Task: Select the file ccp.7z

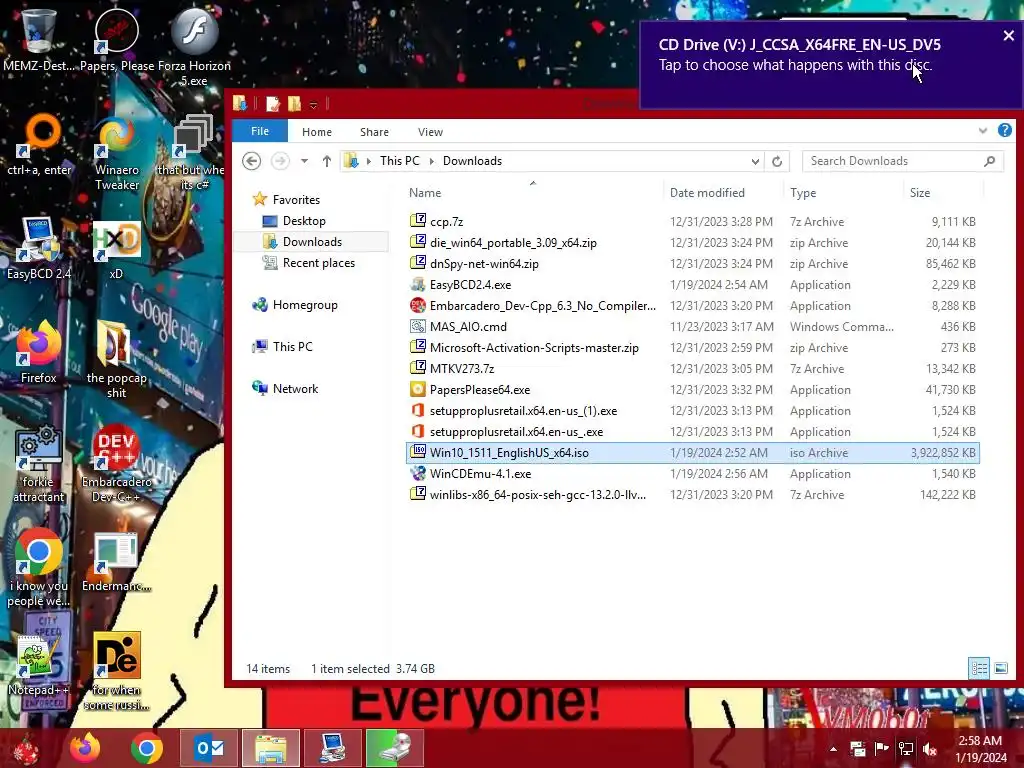Action: (x=692, y=221)
